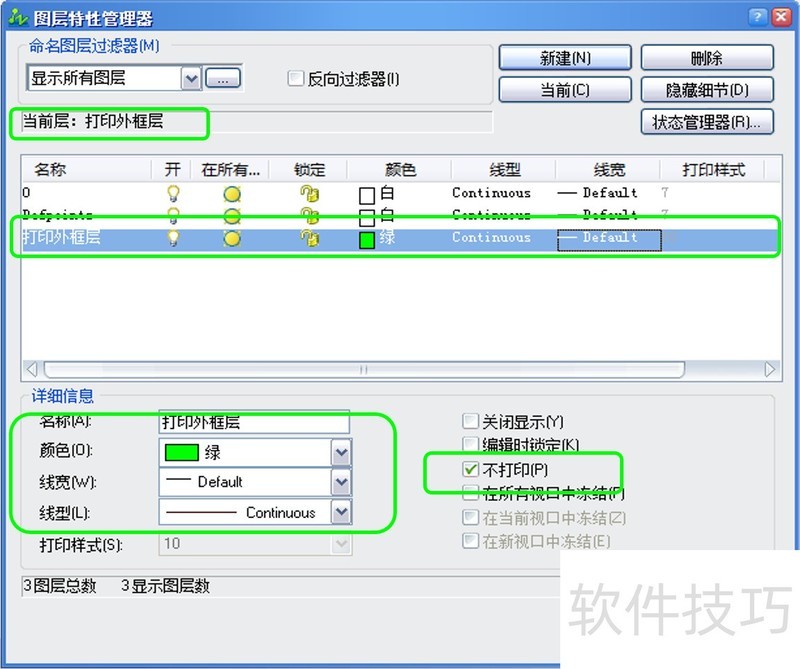Screen dimensions: 800x669
Task: Toggle the 在新视口中冻结(E) checkbox
Action: [470, 540]
